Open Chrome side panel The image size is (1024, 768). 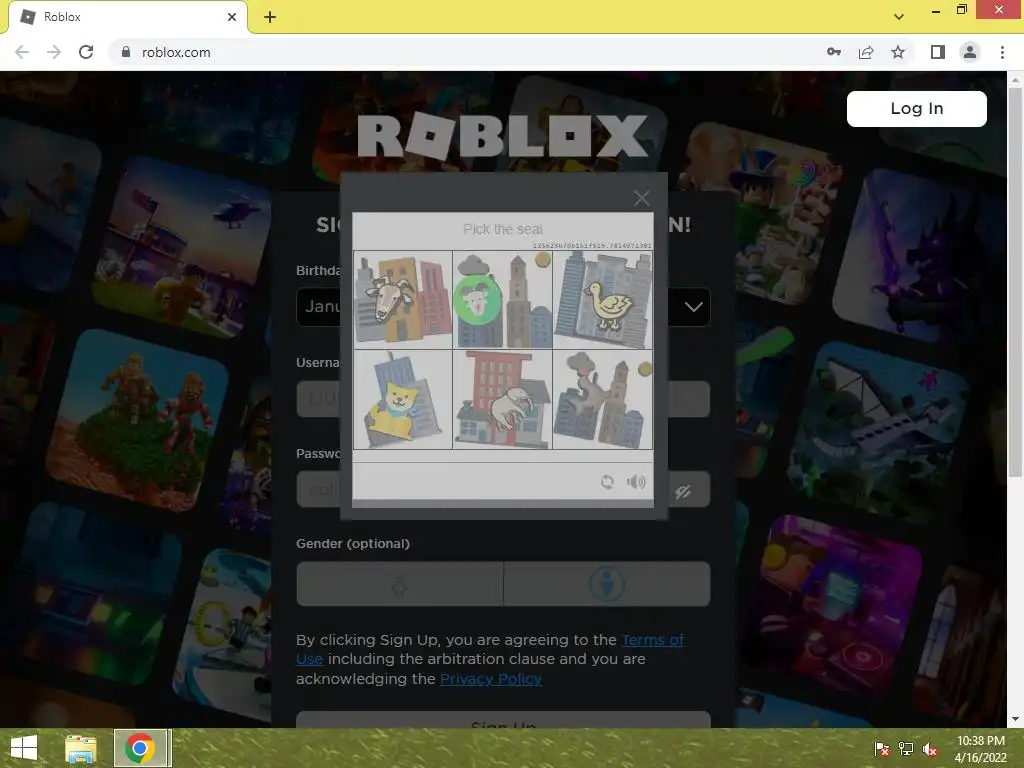coord(938,52)
